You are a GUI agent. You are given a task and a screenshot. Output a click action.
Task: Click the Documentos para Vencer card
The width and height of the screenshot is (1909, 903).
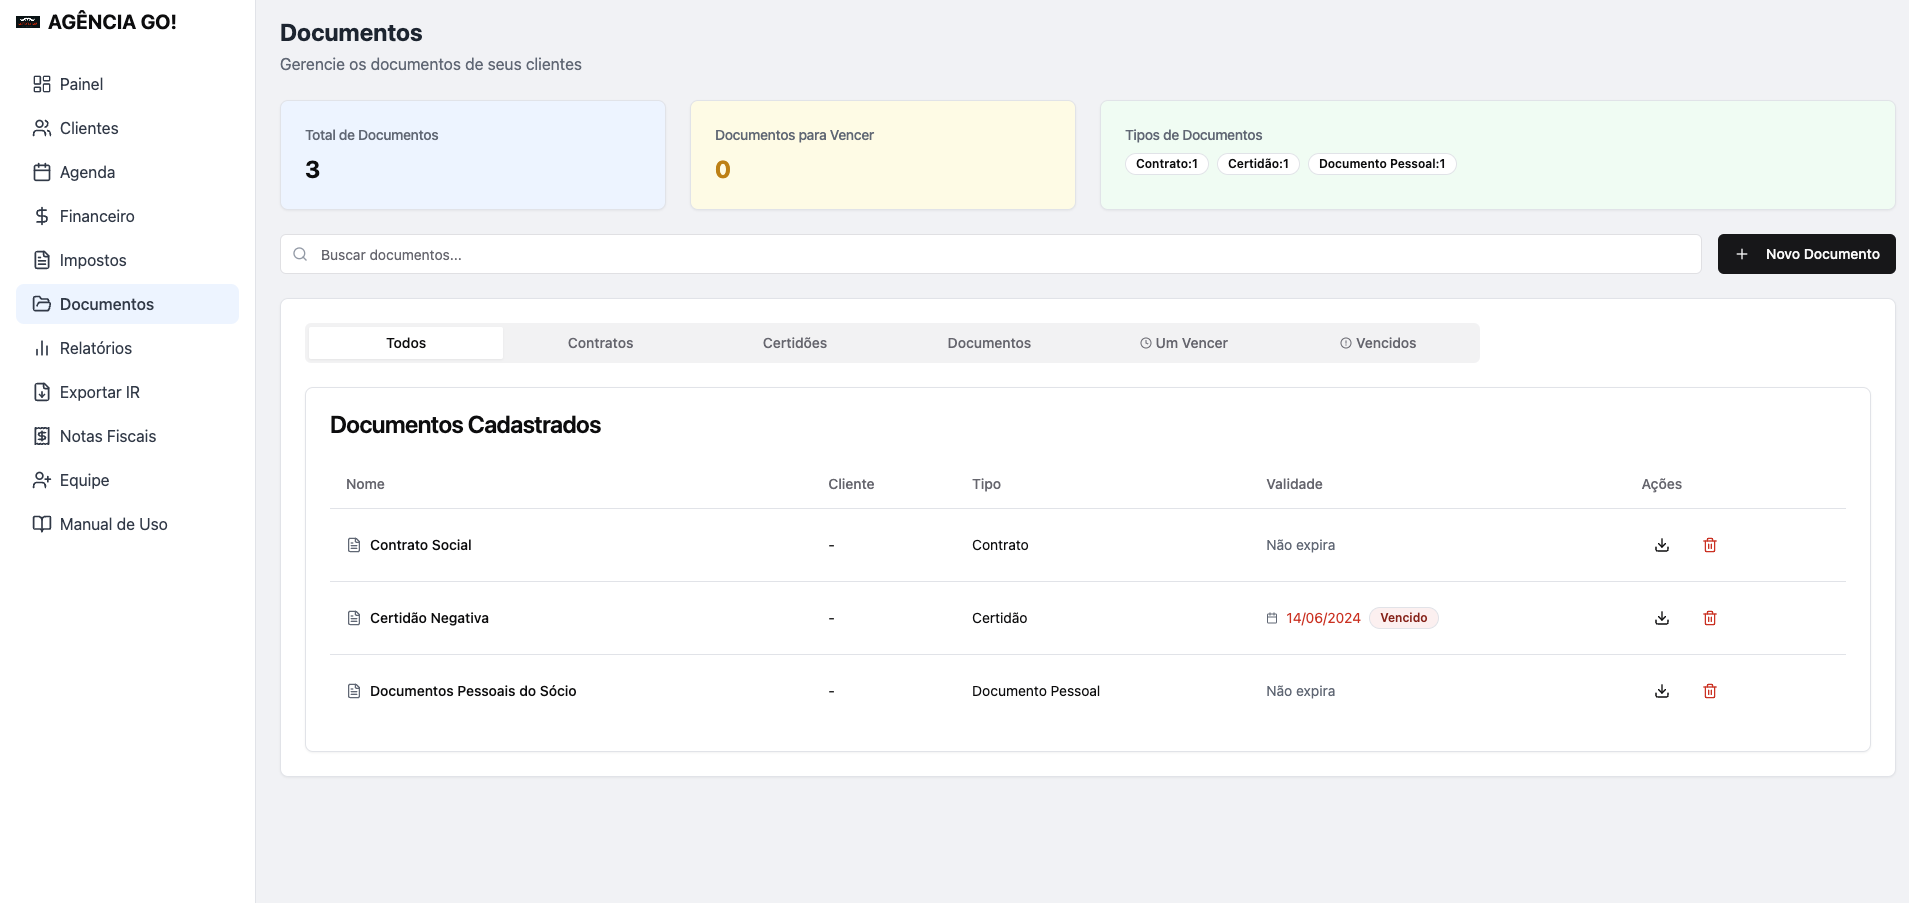[883, 155]
